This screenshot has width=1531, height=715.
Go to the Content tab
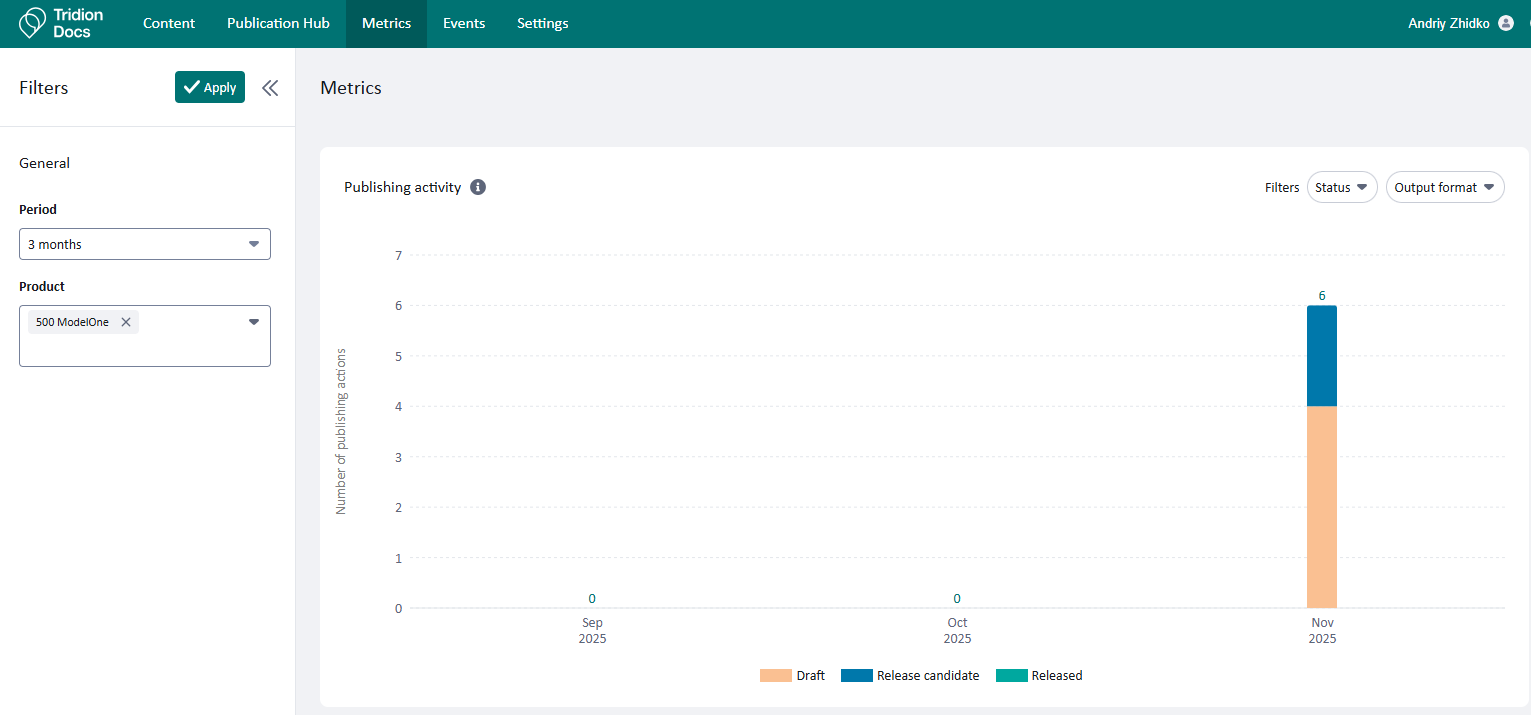(x=169, y=23)
